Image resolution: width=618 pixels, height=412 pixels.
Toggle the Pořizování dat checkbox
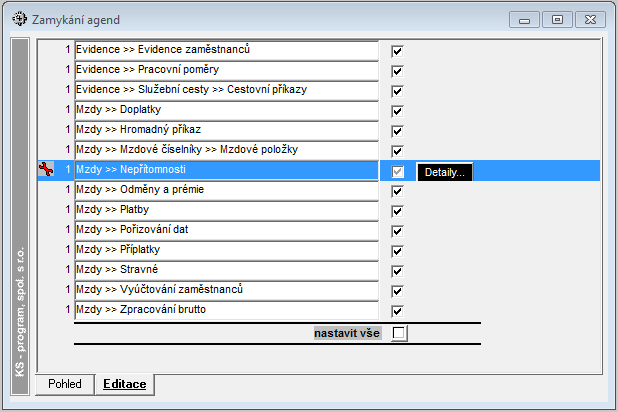click(x=397, y=231)
